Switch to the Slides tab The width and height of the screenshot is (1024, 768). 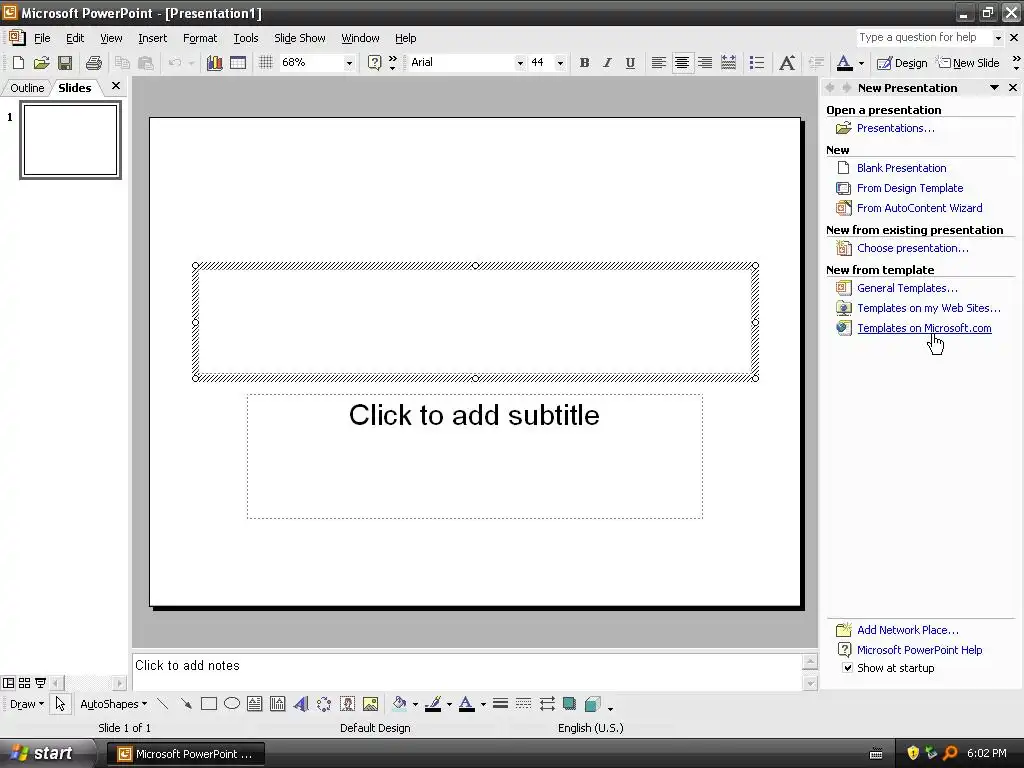tap(74, 88)
